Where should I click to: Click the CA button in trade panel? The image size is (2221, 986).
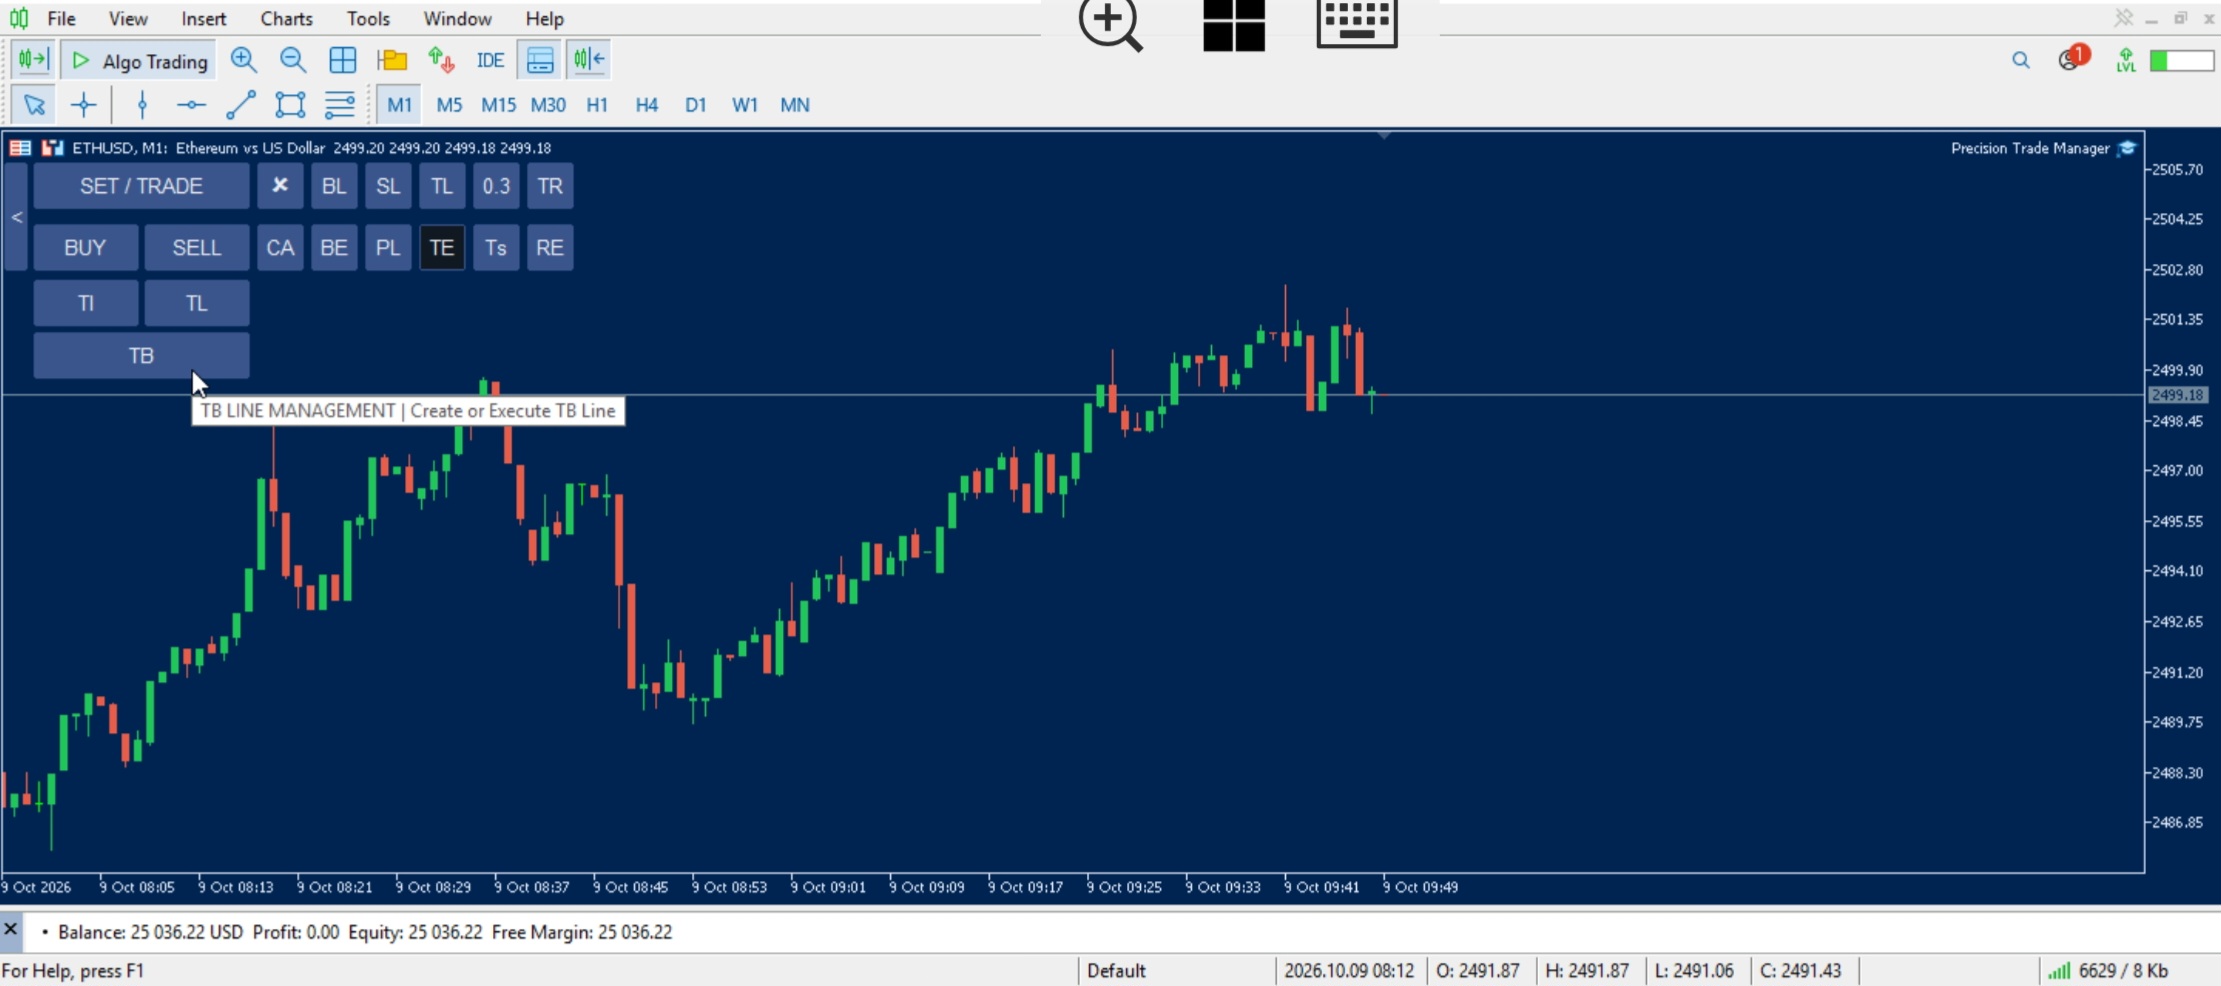coord(280,248)
